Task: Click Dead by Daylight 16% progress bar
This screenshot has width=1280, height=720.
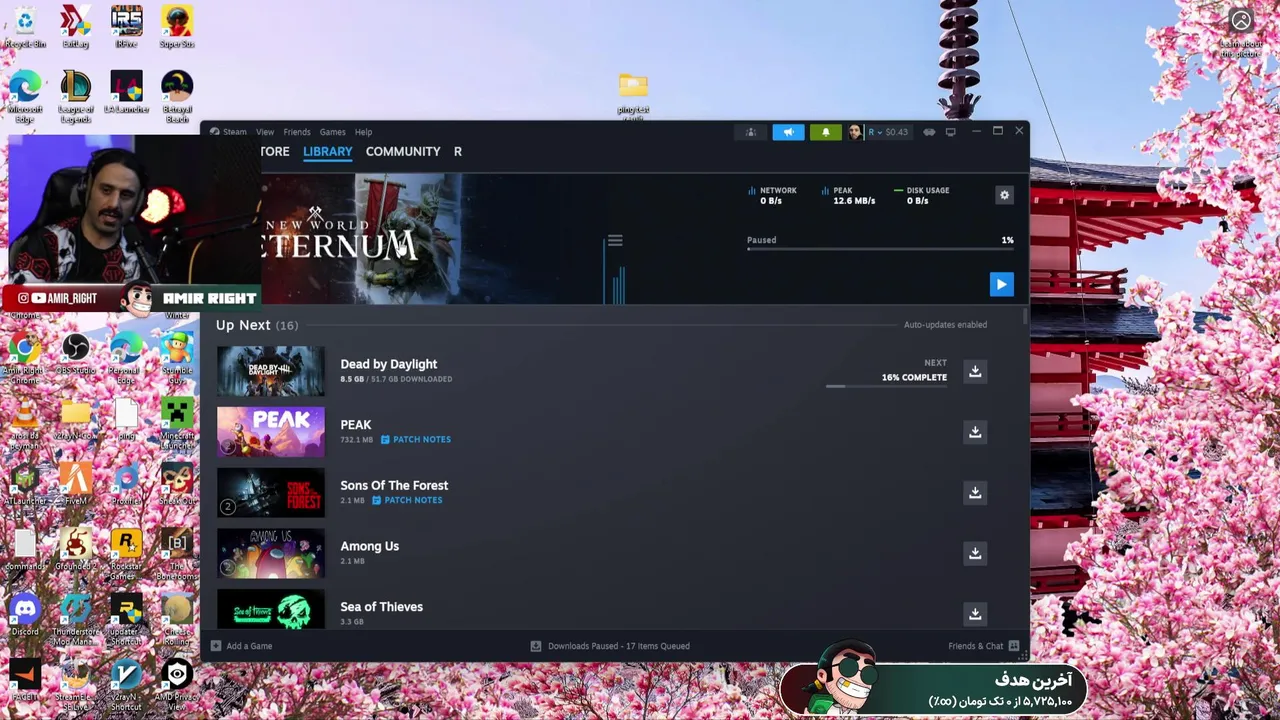Action: pos(886,386)
